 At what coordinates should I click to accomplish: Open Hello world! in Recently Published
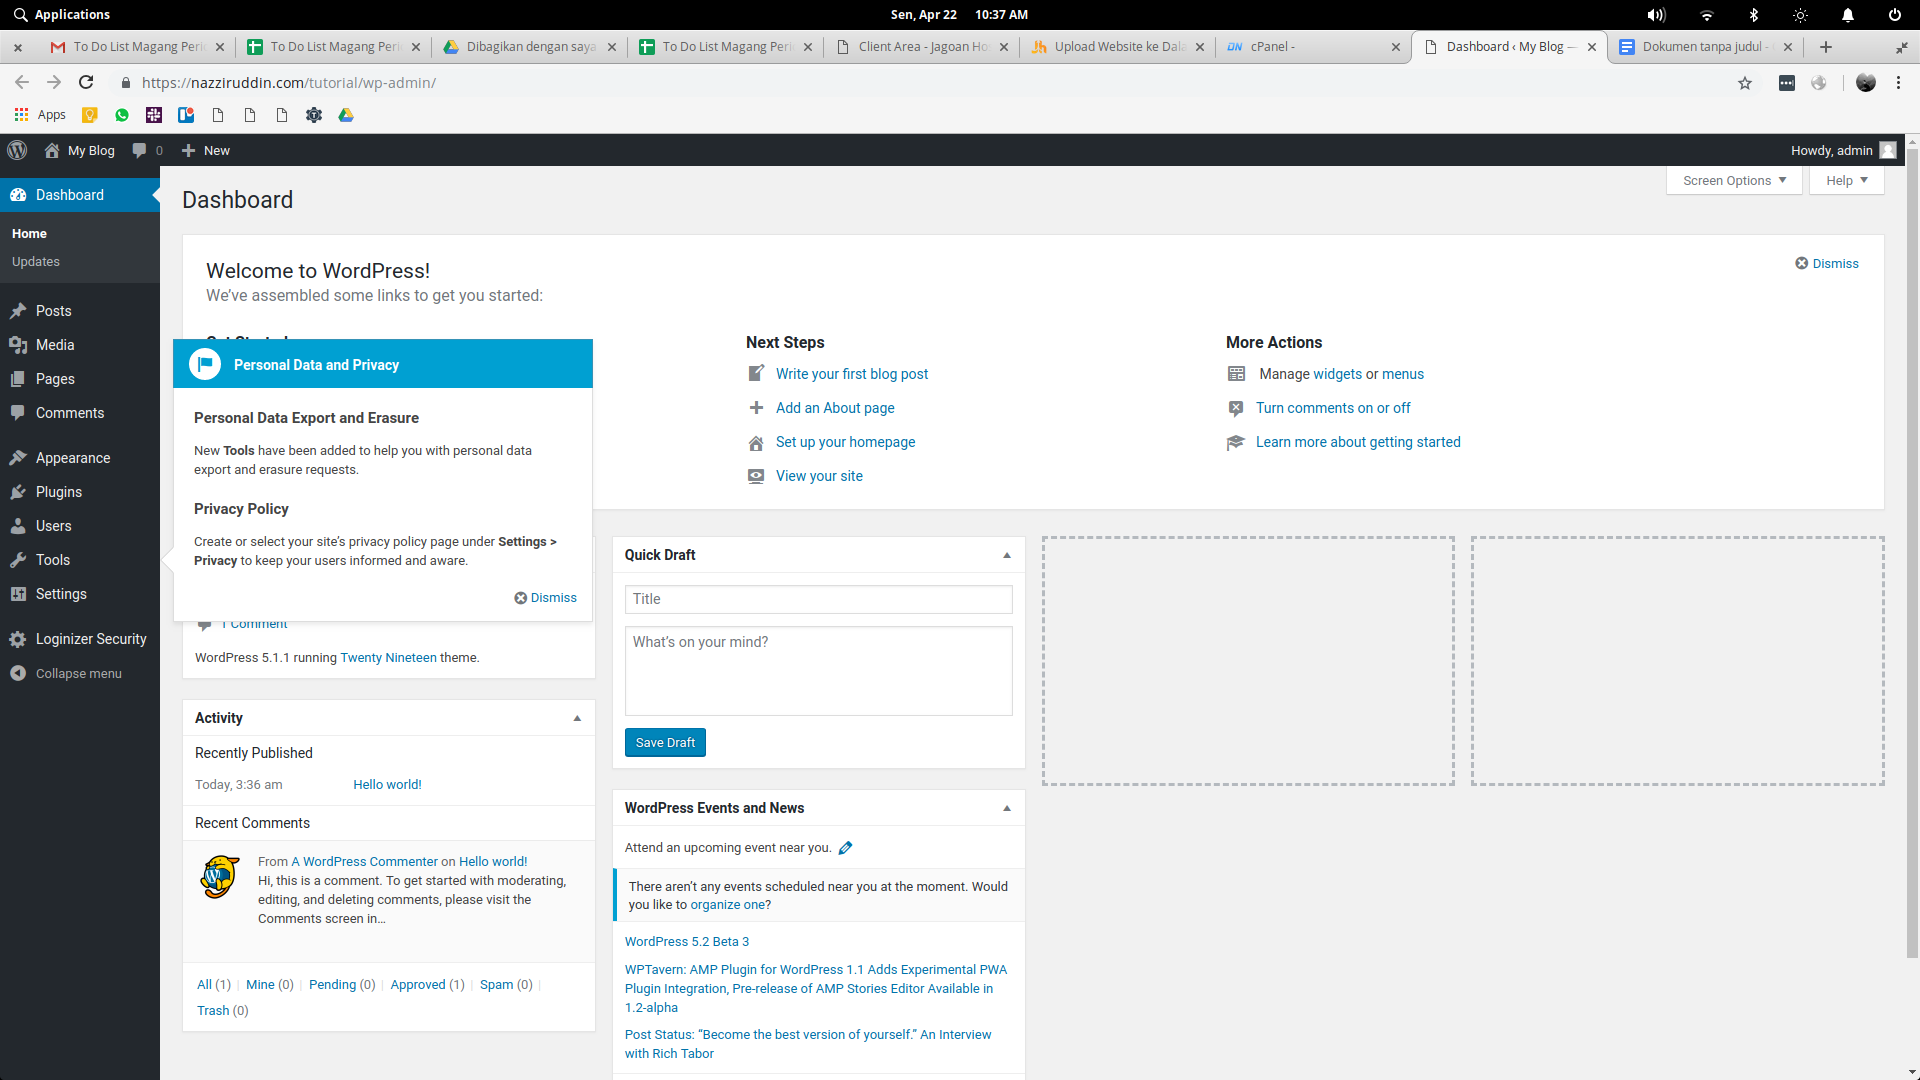[387, 785]
